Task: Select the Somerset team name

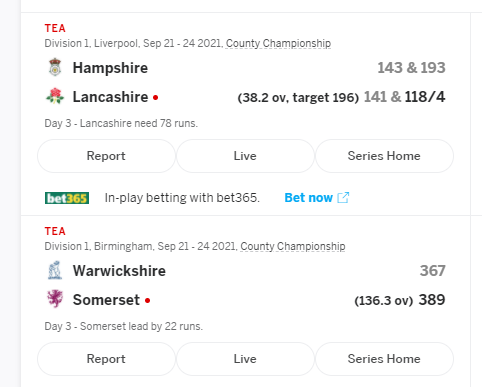Action: click(x=106, y=300)
